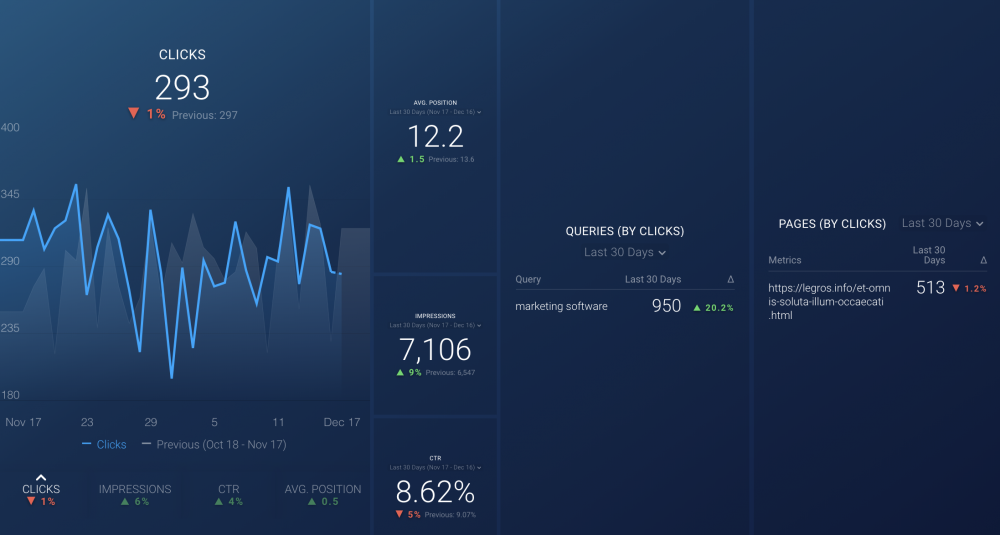Select the Avg. Position metric tab
This screenshot has height=535, width=1000.
point(322,490)
